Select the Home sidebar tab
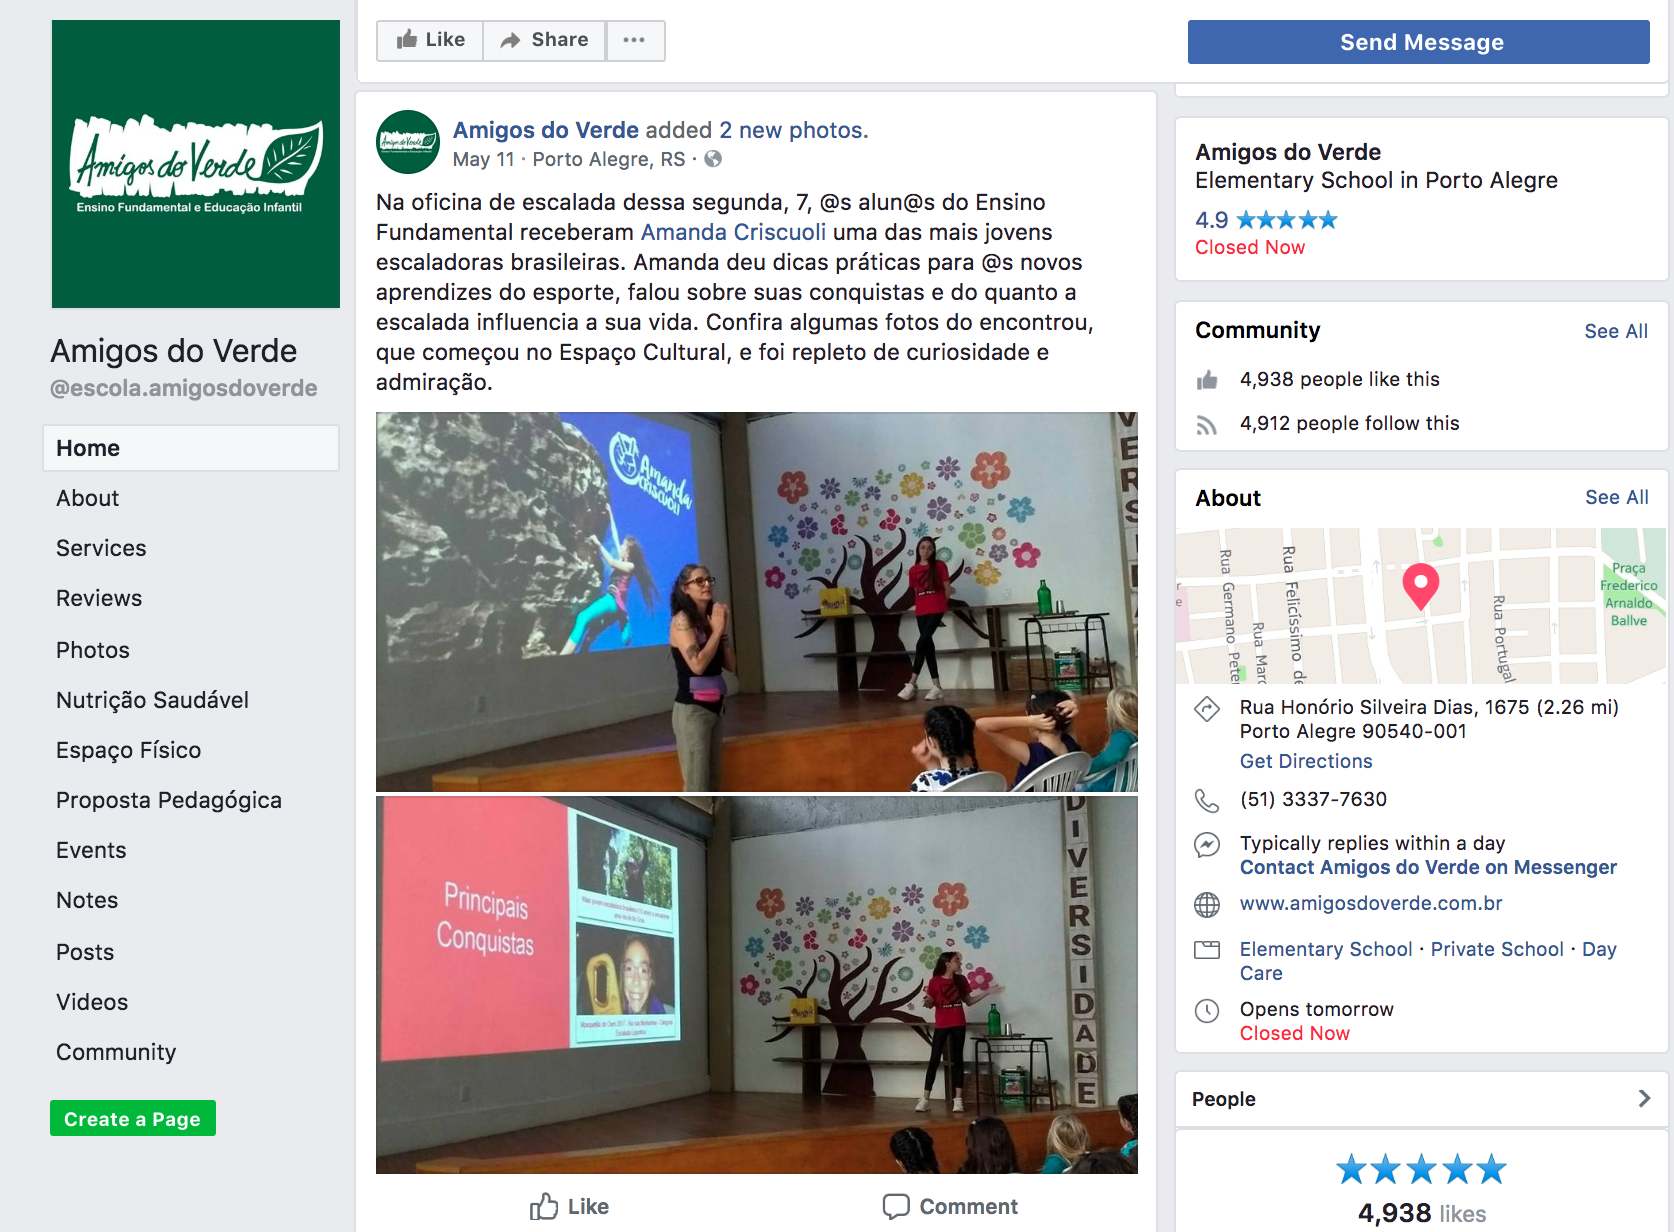Screen dimensions: 1674x1232 coord(191,448)
